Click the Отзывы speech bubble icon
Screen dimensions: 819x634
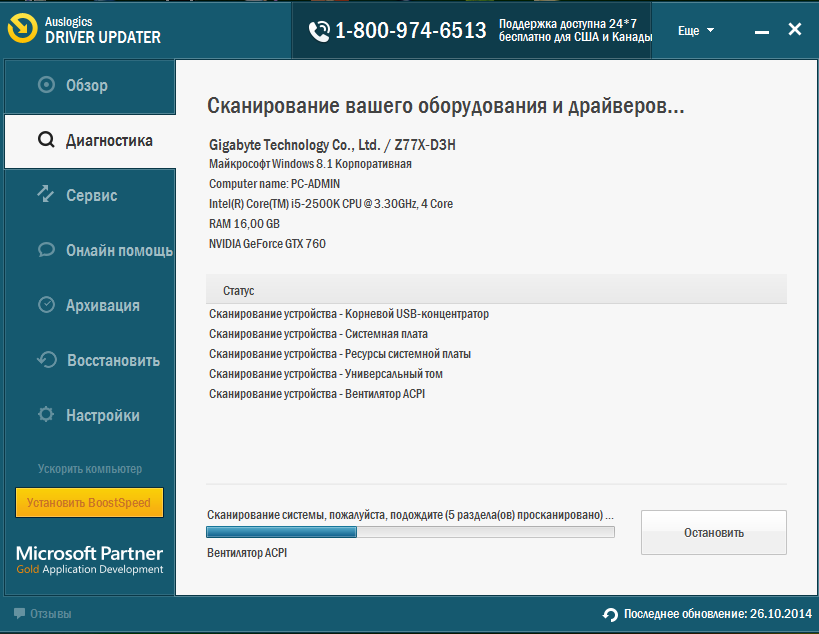pos(19,613)
